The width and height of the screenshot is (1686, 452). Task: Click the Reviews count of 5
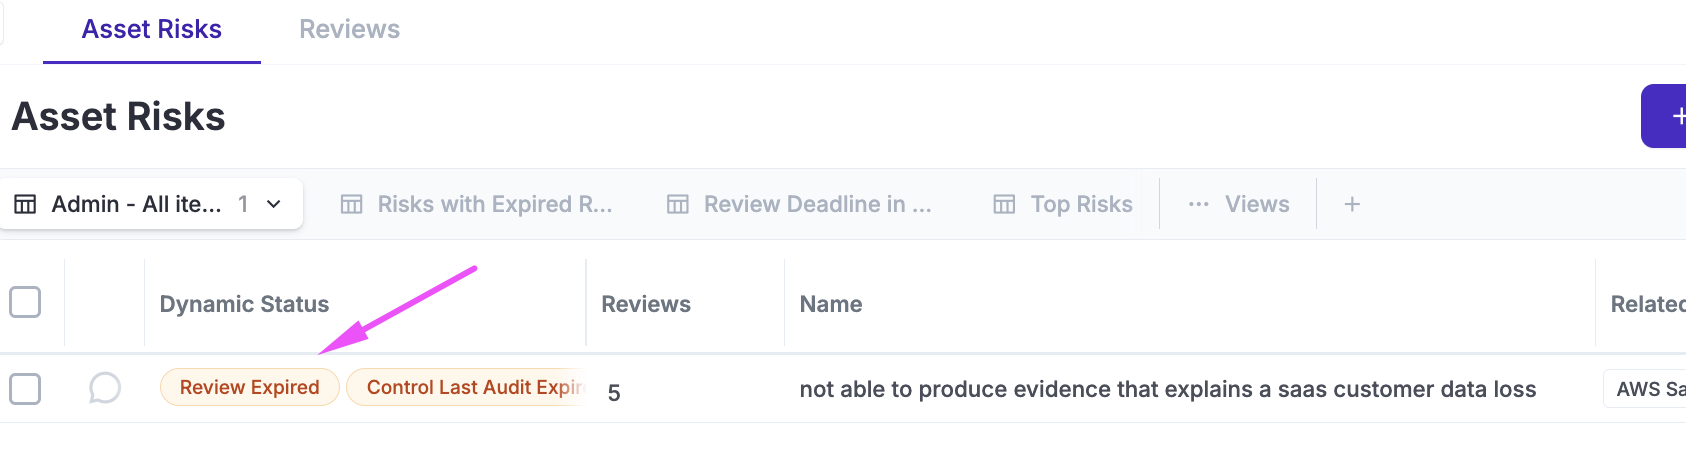point(614,392)
